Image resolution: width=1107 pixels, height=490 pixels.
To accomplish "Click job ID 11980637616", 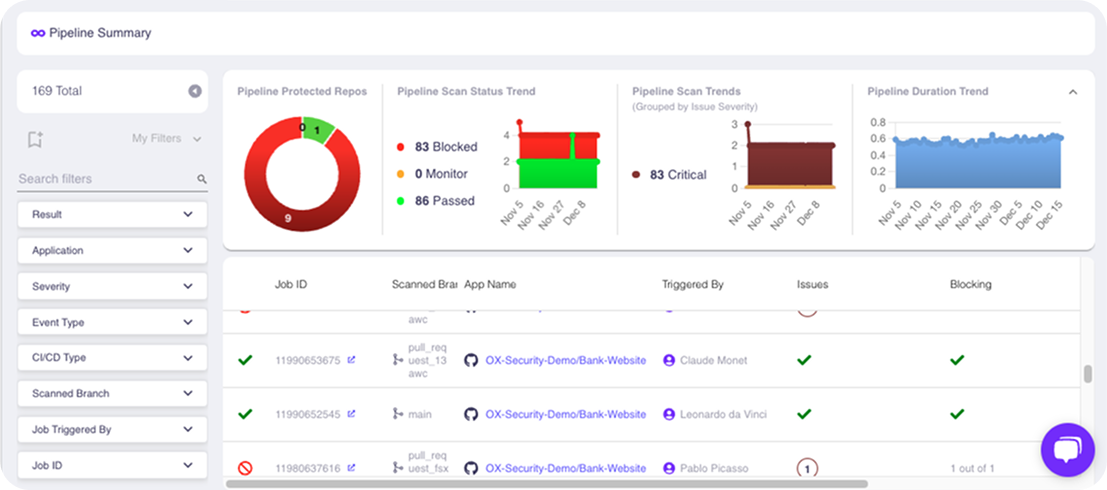I will (308, 468).
